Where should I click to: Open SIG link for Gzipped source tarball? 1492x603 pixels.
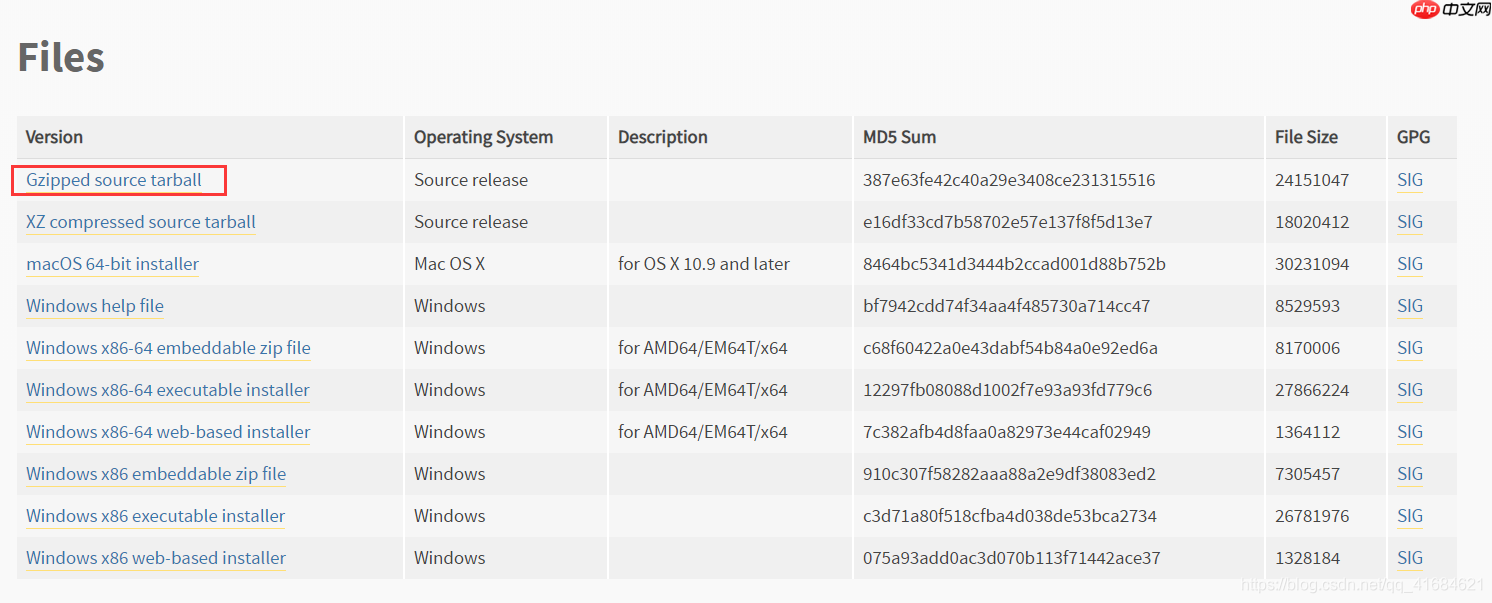[x=1410, y=180]
